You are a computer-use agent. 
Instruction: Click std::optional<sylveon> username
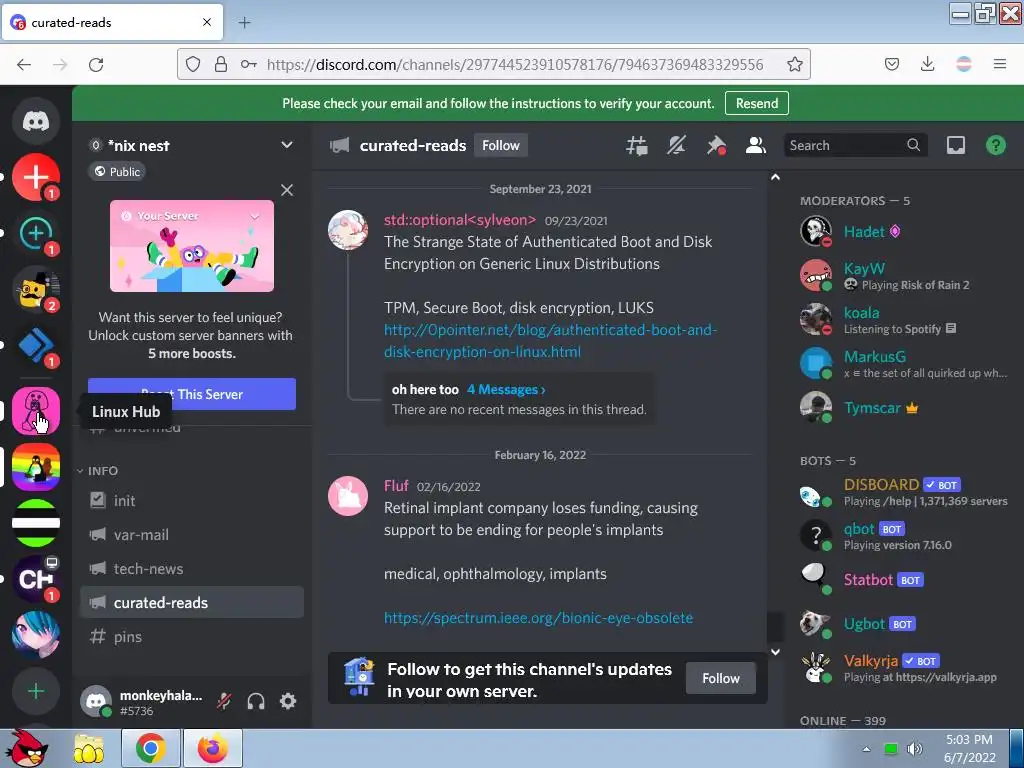pos(460,220)
